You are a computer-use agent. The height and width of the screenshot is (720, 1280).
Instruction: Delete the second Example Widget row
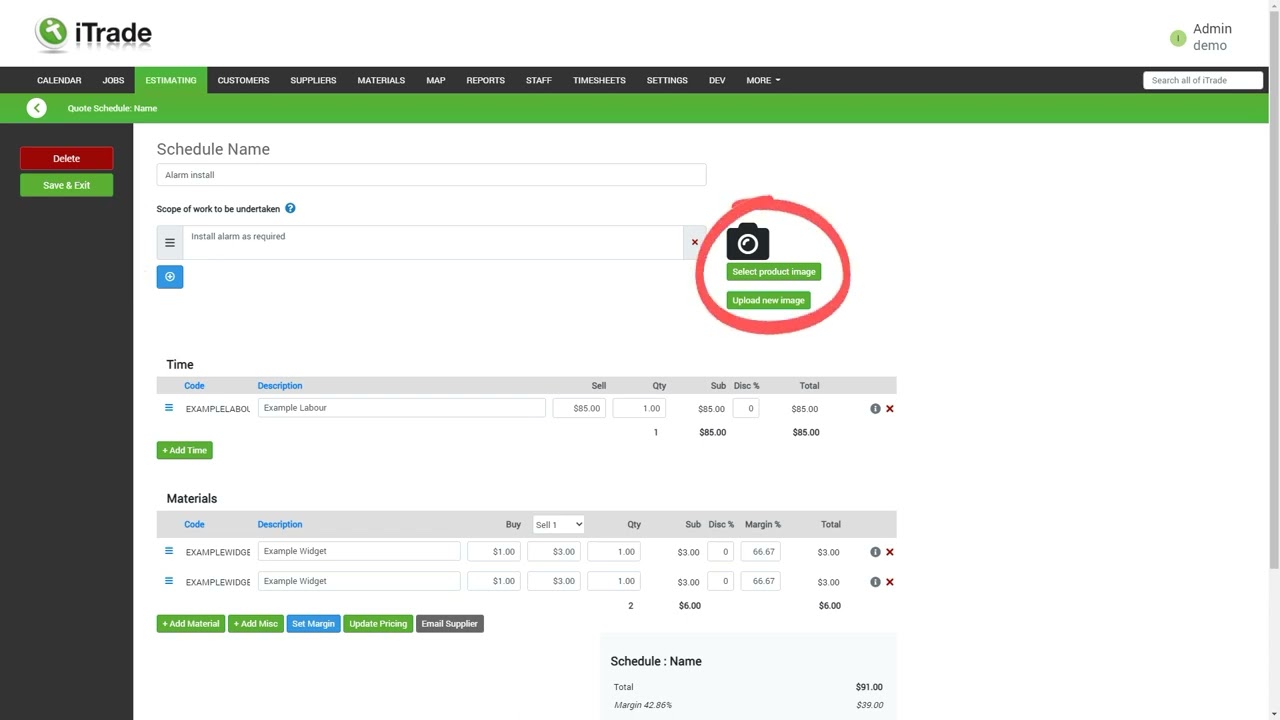tap(890, 582)
